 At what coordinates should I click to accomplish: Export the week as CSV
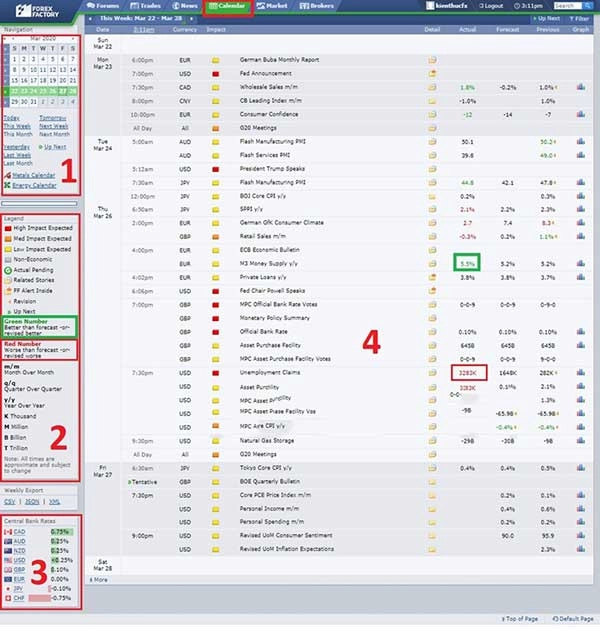tap(10, 502)
